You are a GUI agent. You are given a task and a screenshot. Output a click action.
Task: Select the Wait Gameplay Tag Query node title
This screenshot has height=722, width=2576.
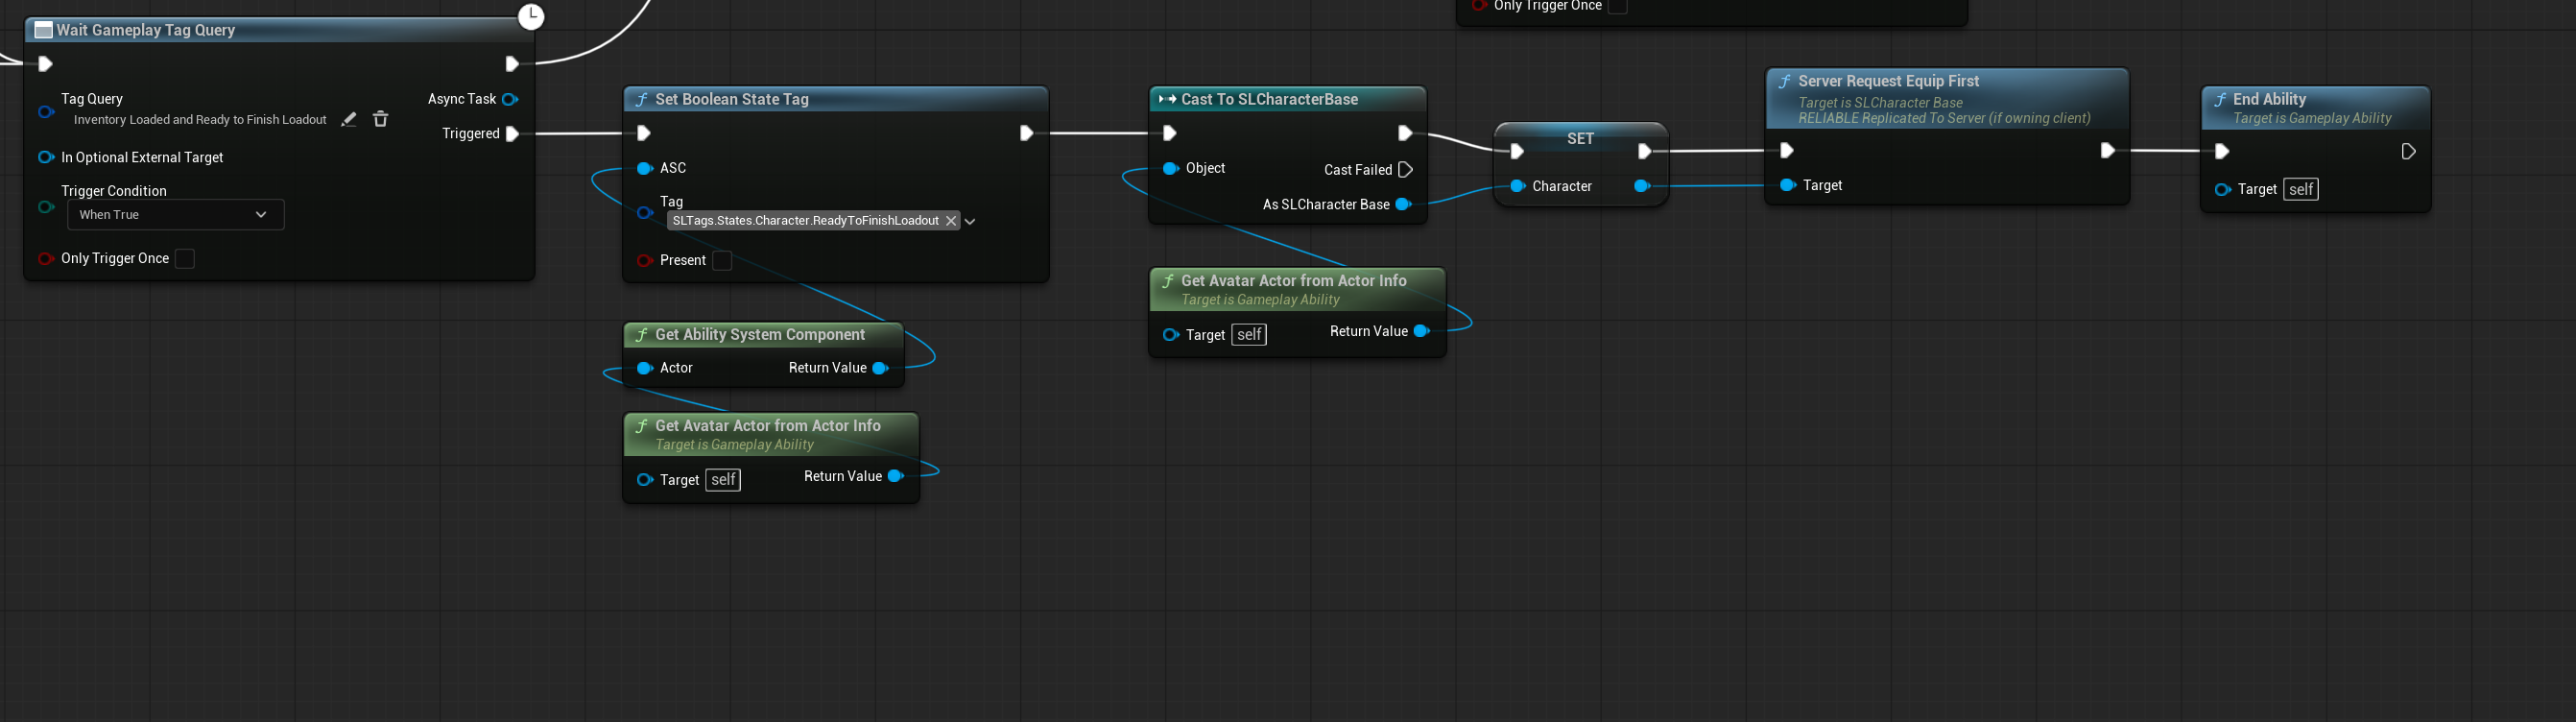pos(146,30)
